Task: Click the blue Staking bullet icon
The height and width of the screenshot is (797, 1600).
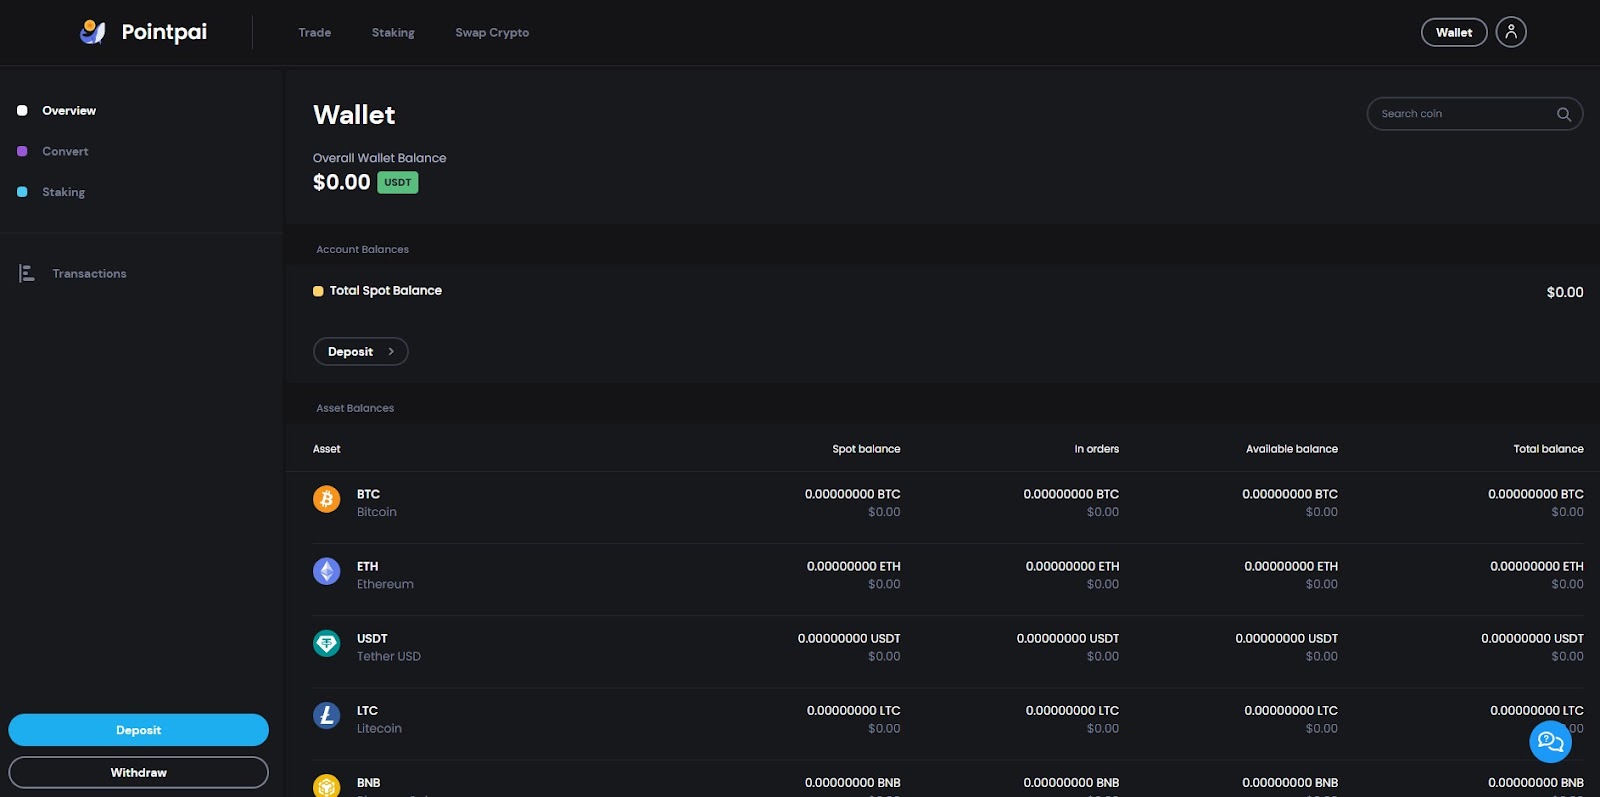Action: pyautogui.click(x=22, y=192)
